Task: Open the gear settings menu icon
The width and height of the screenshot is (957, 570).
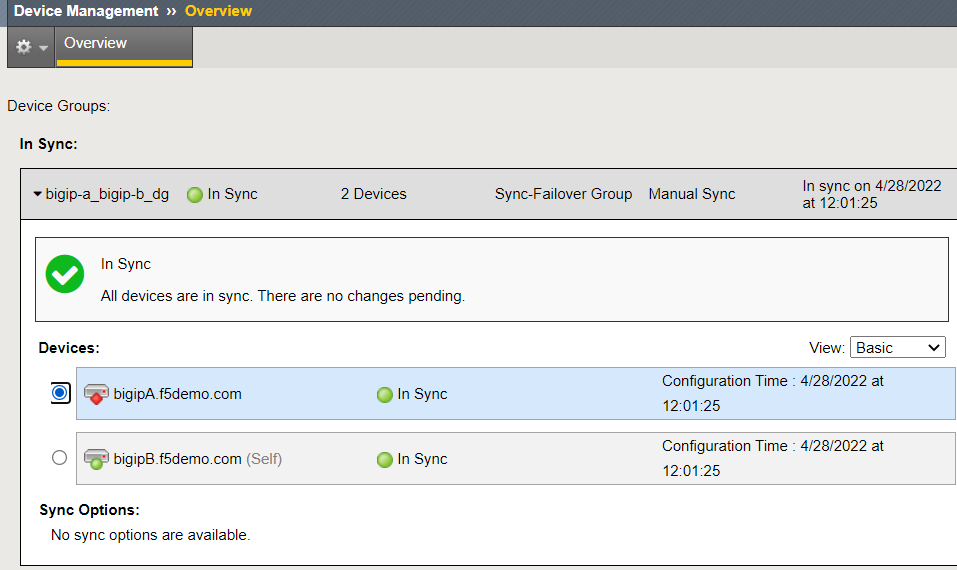Action: pyautogui.click(x=24, y=46)
